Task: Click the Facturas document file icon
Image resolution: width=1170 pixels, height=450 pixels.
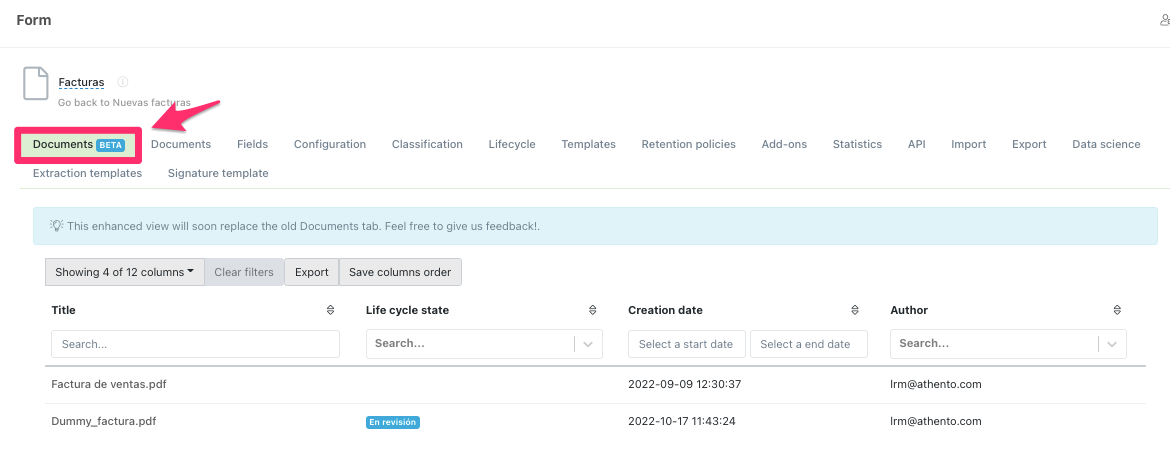Action: pyautogui.click(x=36, y=84)
